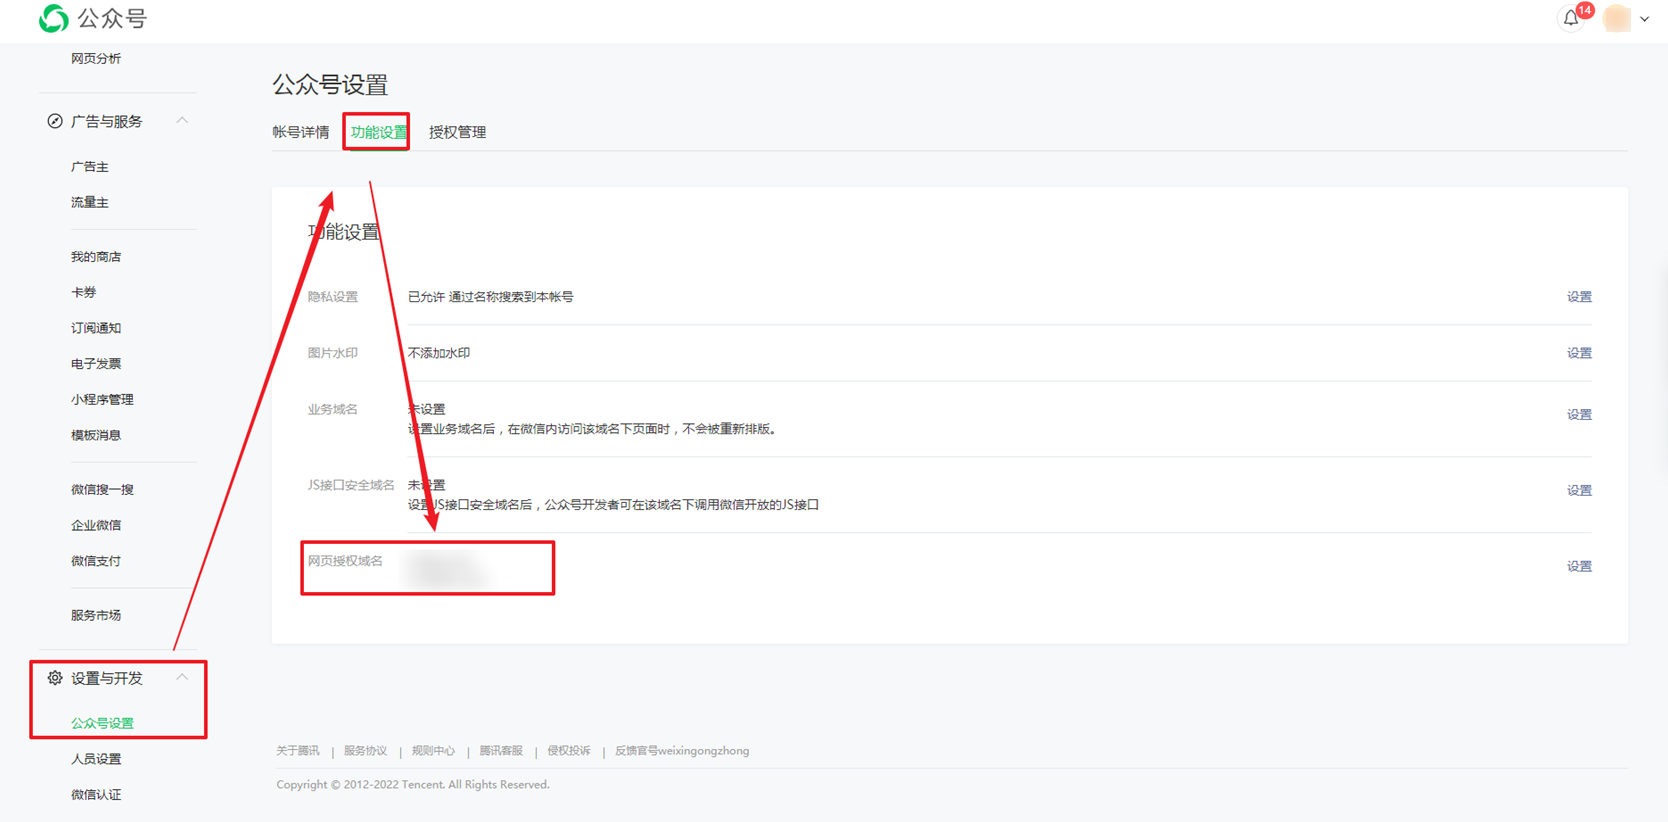The height and width of the screenshot is (822, 1668).
Task: Click 已允许 通过名称搜索到本帐号 text
Action: click(x=491, y=297)
